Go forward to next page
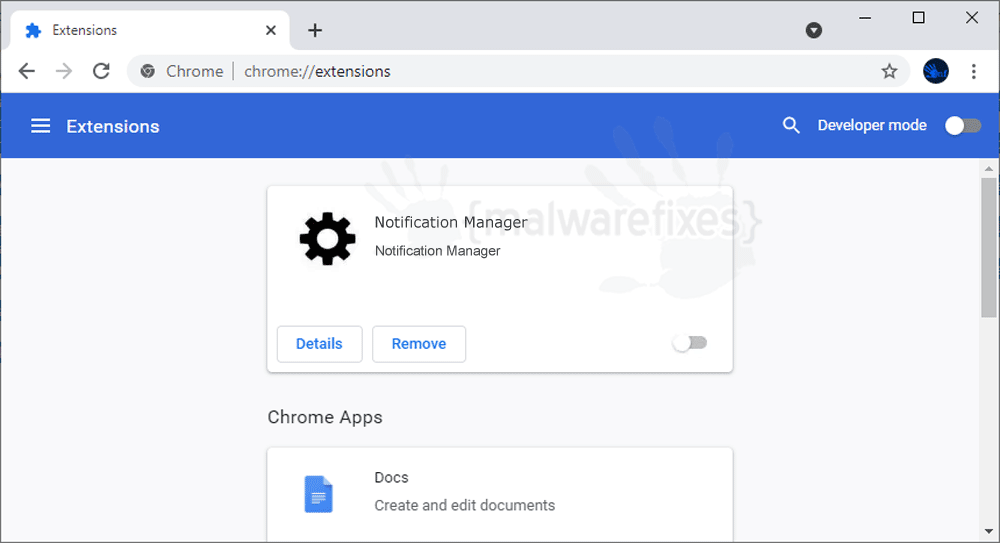 click(x=64, y=71)
